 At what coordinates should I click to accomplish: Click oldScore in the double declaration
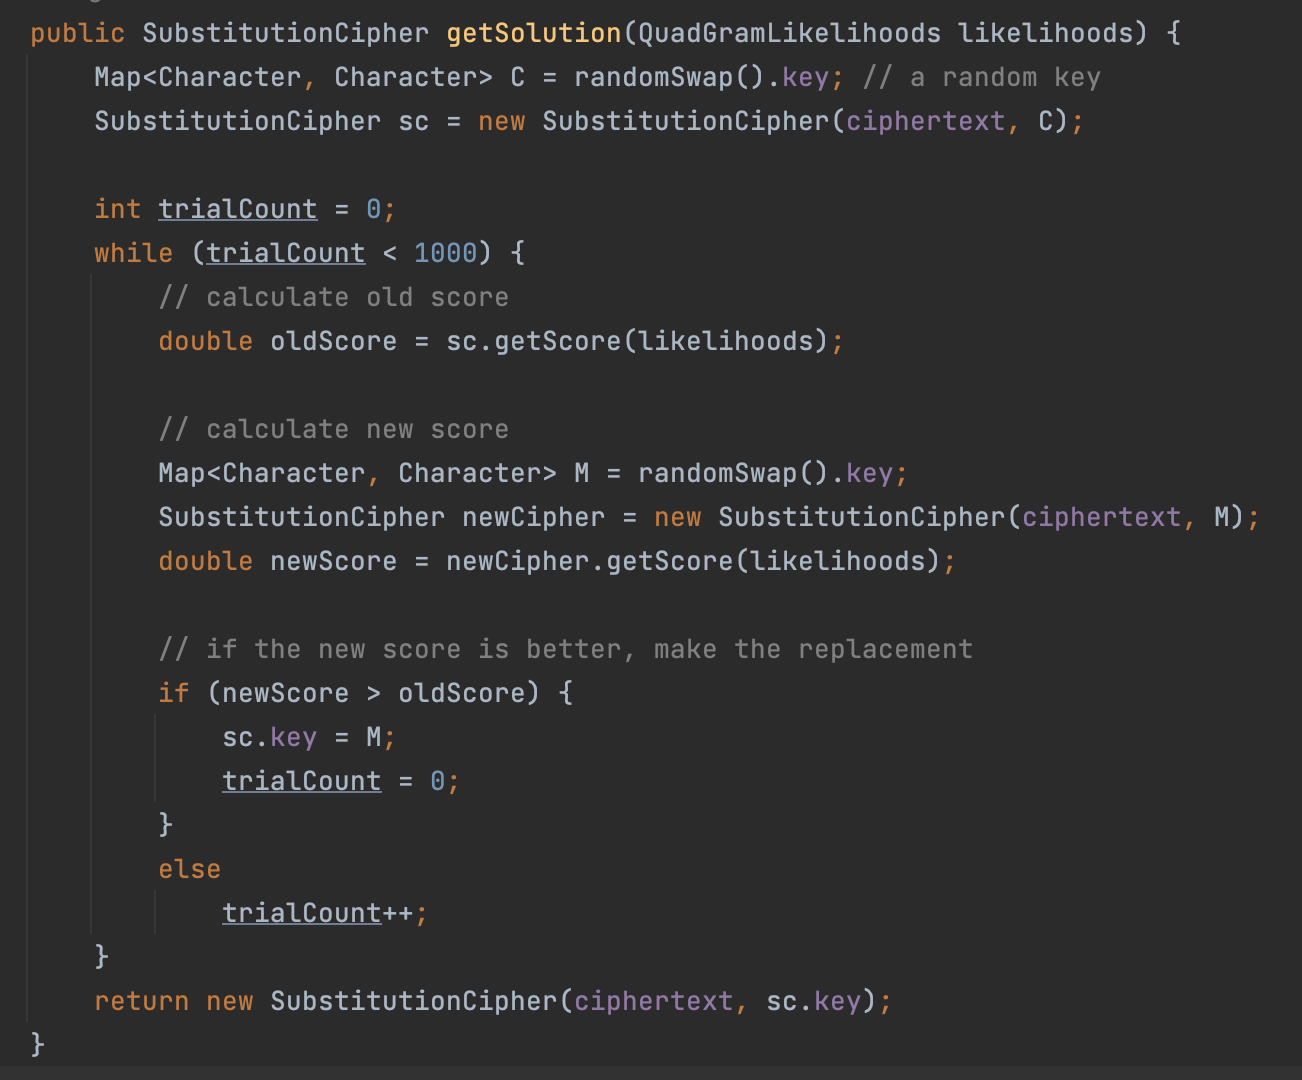(x=333, y=341)
